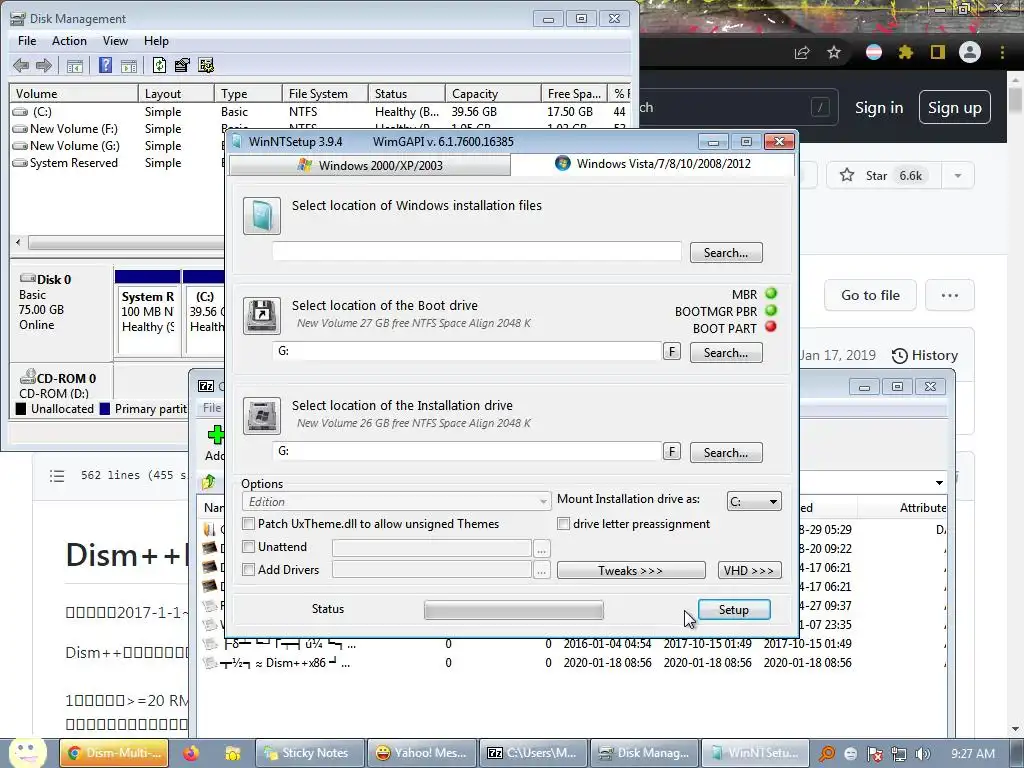Click the Boot drive floppy disk icon
The image size is (1024, 768).
tap(262, 315)
